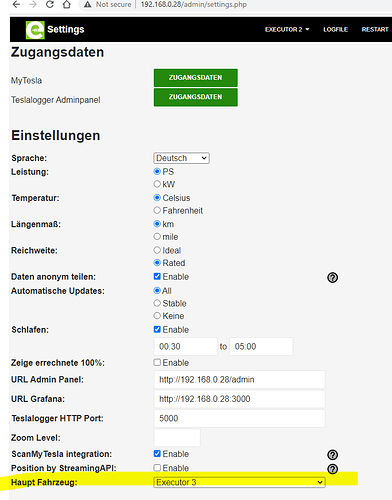Open Teslalogger Adminpanel Zugangsdaten button
392x500 pixels.
point(196,97)
